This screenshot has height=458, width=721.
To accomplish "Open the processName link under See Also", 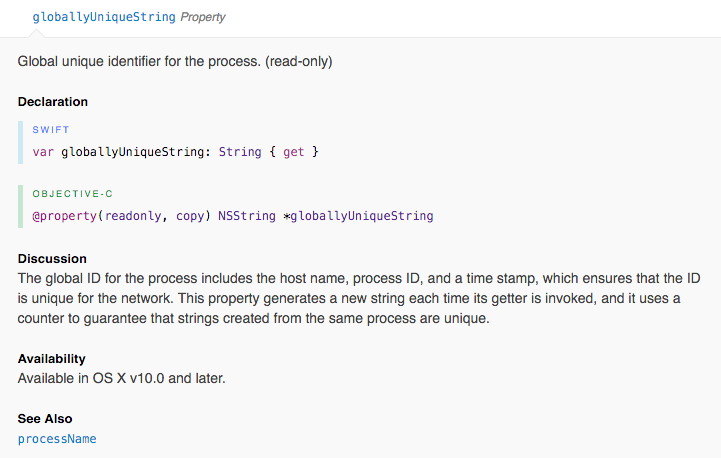I will (x=57, y=439).
